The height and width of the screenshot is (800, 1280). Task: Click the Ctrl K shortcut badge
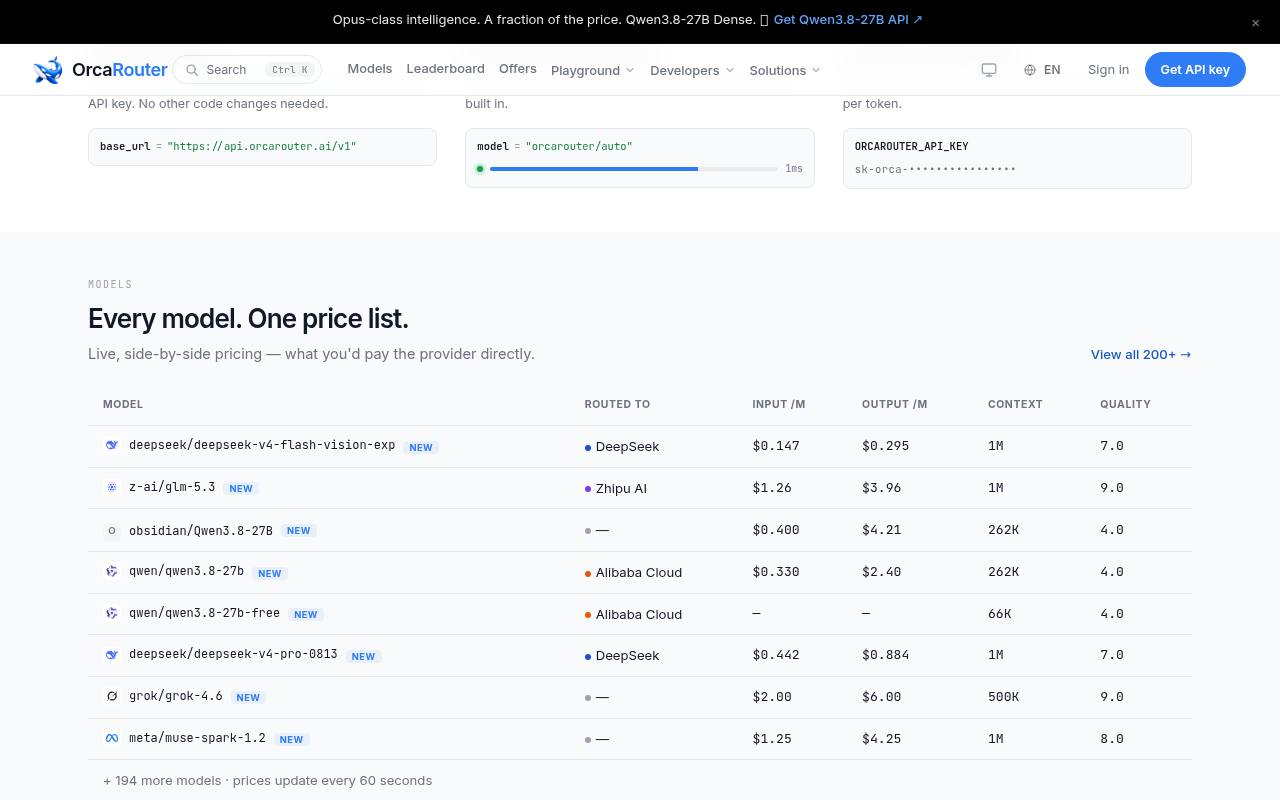290,70
